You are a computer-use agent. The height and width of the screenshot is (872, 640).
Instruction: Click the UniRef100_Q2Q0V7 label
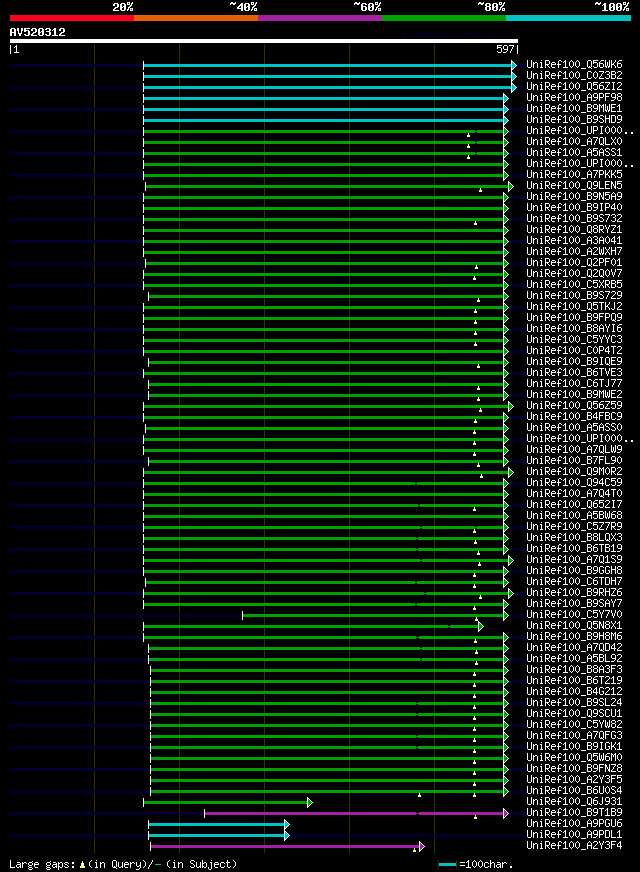click(x=574, y=274)
